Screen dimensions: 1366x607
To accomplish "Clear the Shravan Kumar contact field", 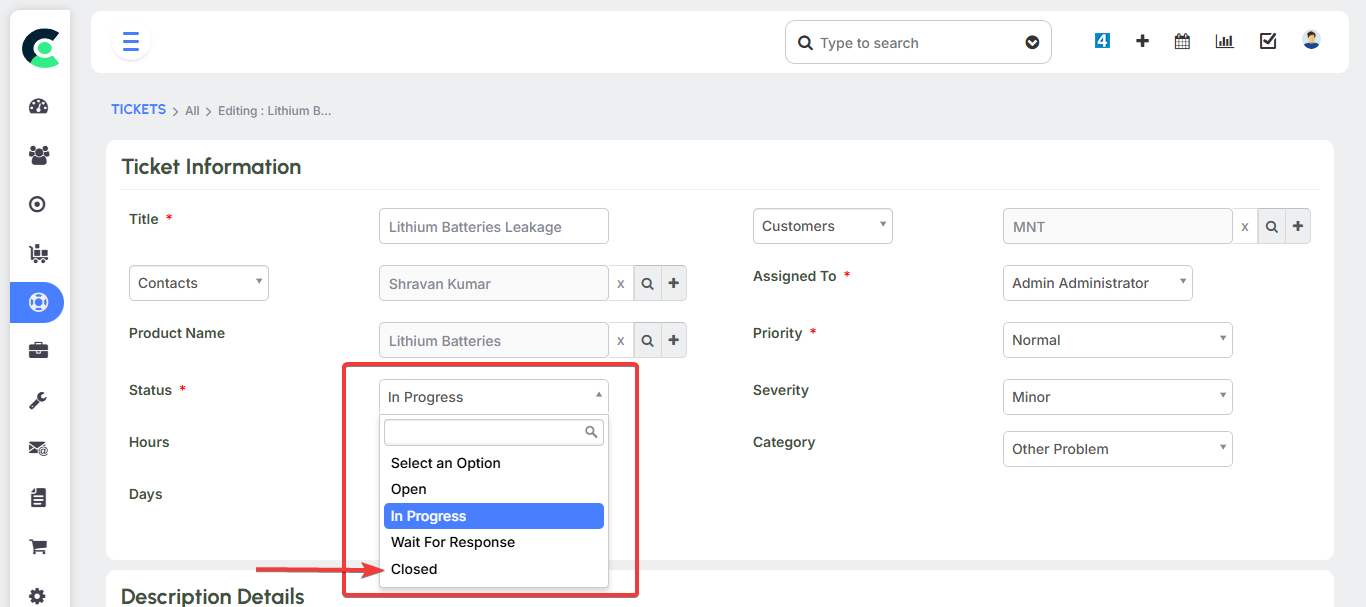I will (620, 284).
